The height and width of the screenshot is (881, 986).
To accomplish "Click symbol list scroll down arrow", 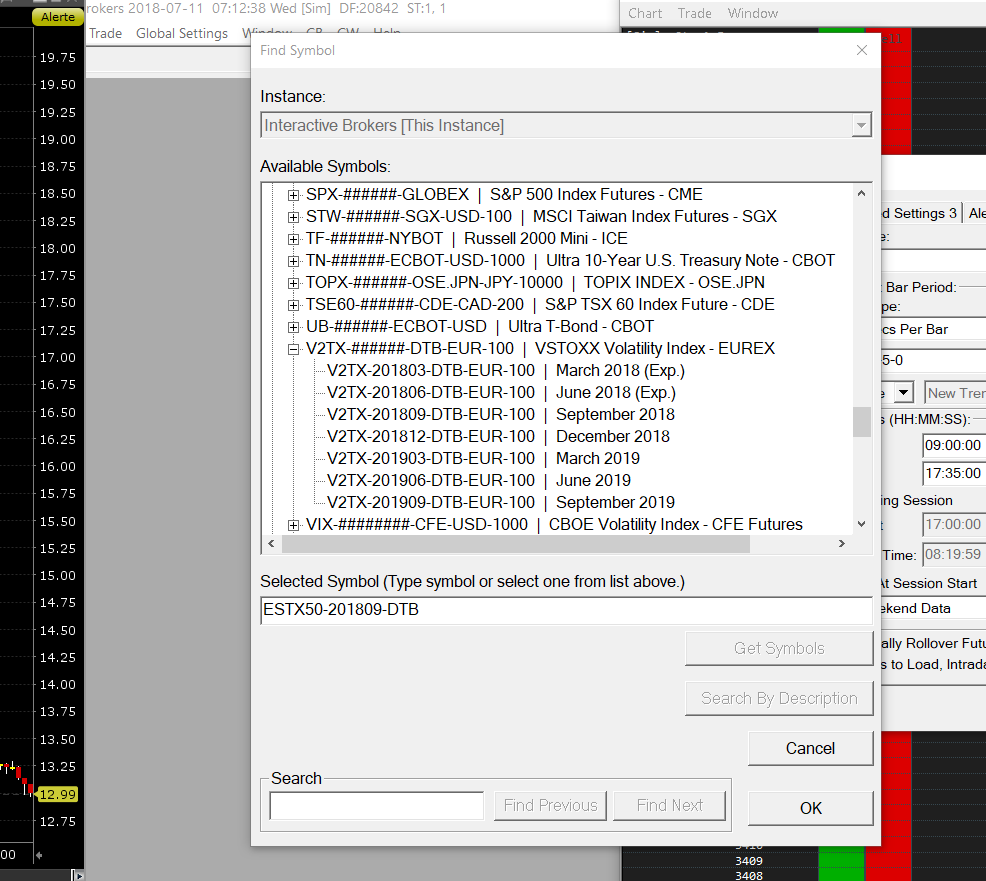I will click(x=861, y=524).
